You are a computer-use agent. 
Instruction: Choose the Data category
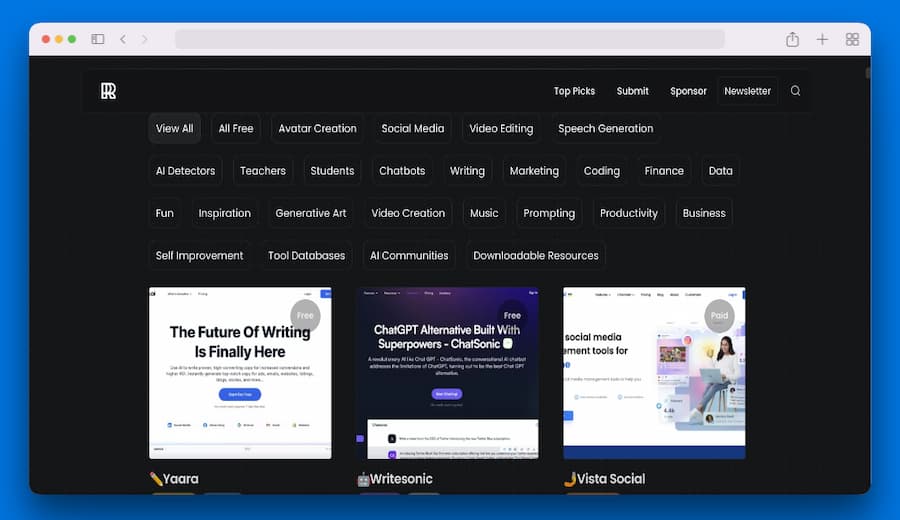click(720, 171)
